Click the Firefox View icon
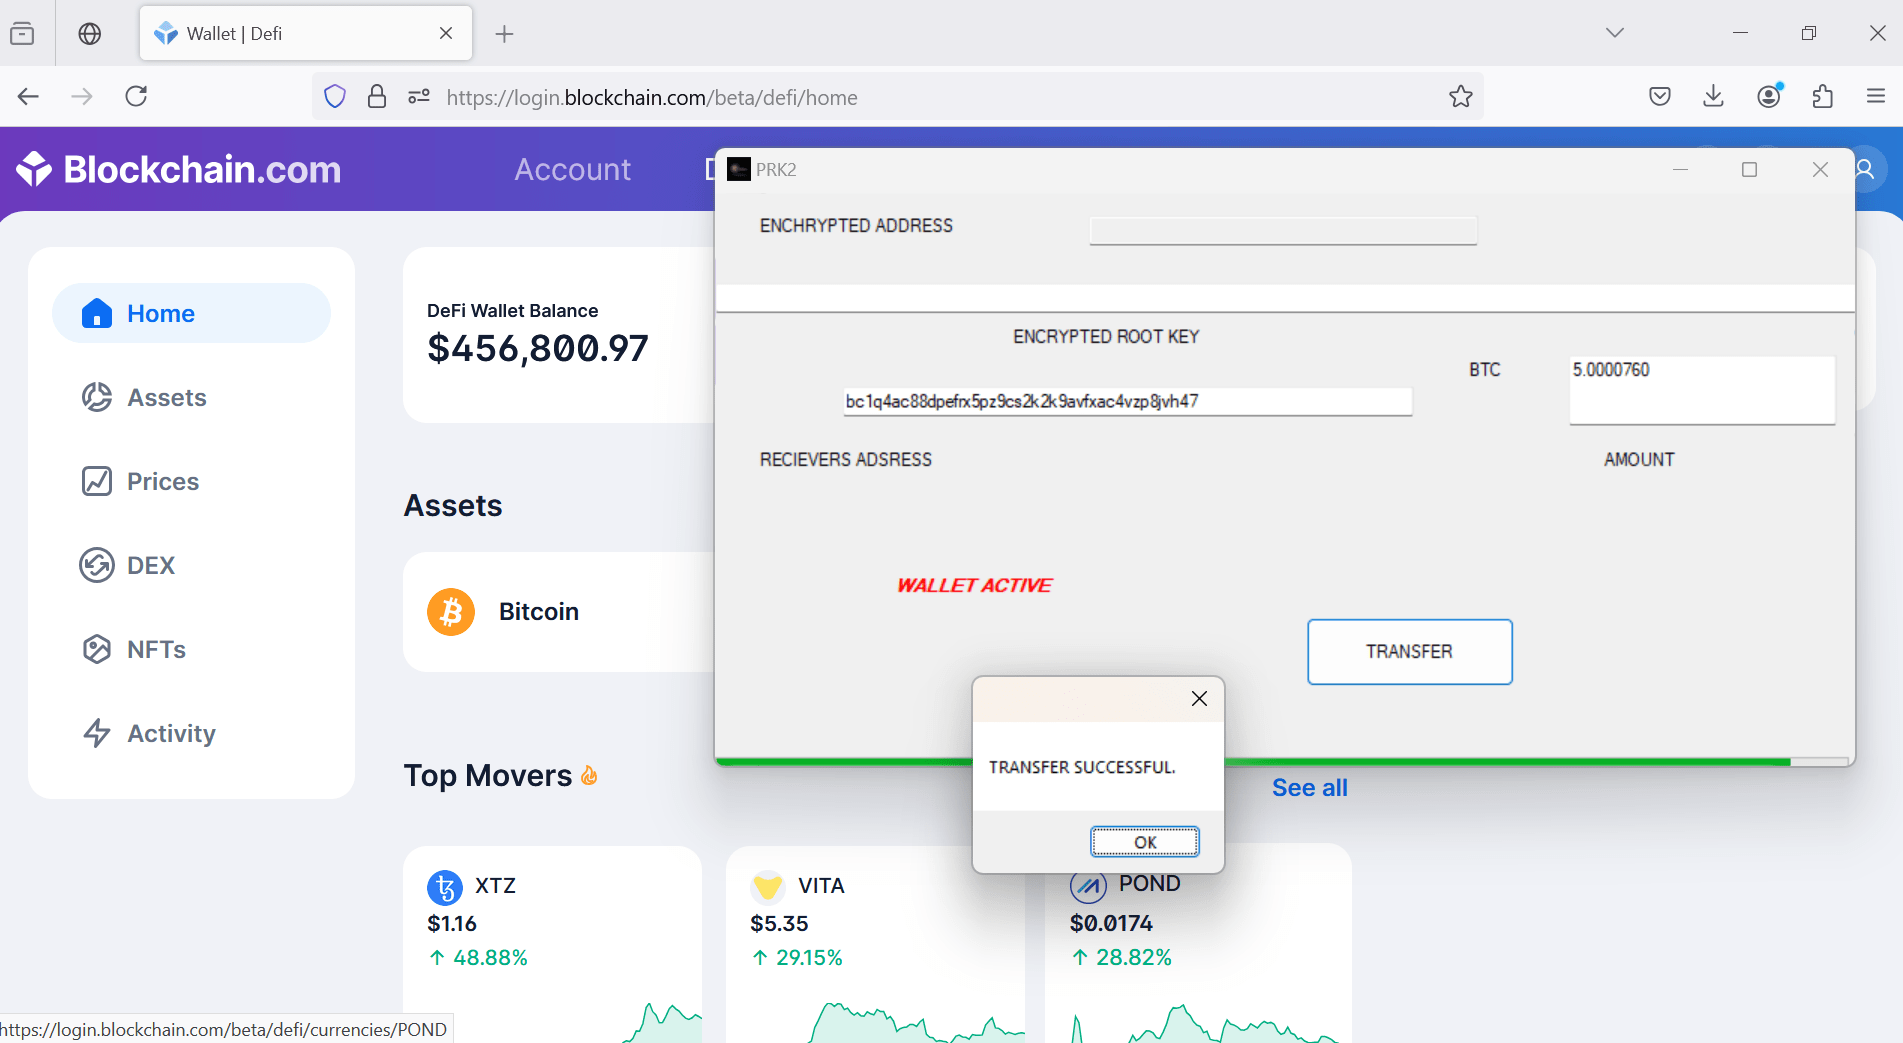Screen dimensions: 1903x1043 22,34
